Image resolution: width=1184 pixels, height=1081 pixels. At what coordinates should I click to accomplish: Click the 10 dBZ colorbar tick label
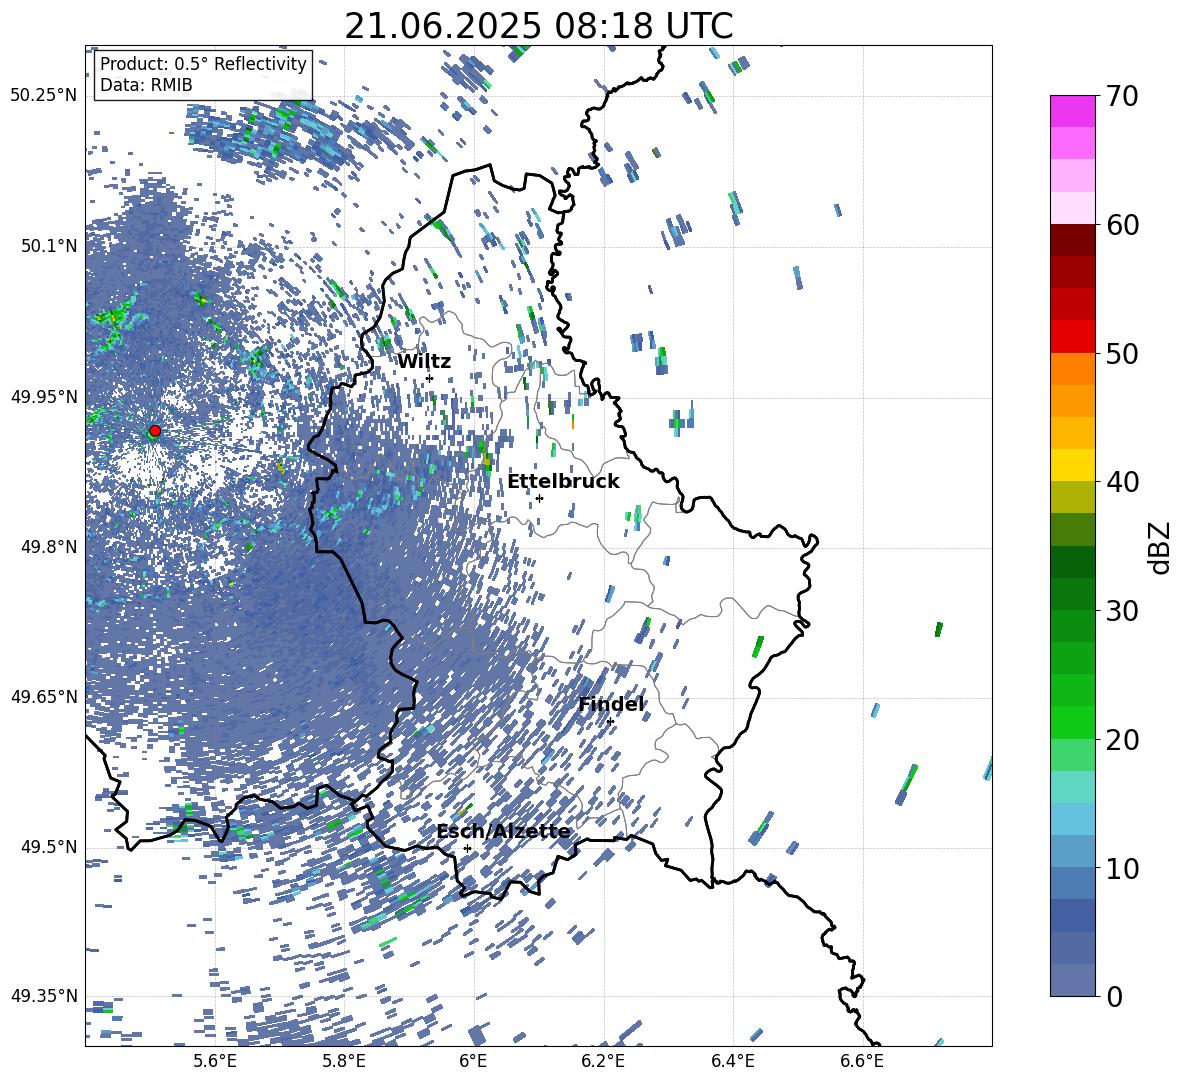(1122, 868)
